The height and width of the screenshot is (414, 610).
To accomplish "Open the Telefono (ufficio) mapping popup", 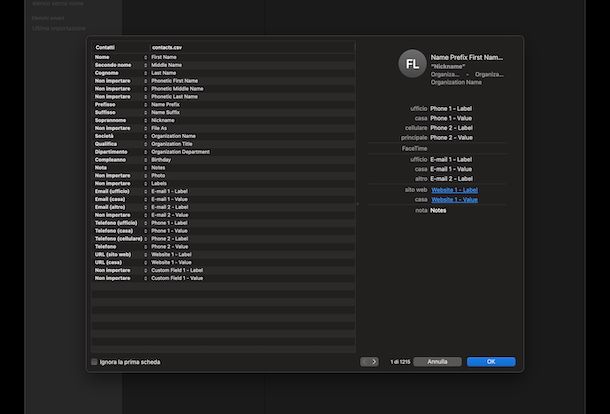I will [x=120, y=223].
